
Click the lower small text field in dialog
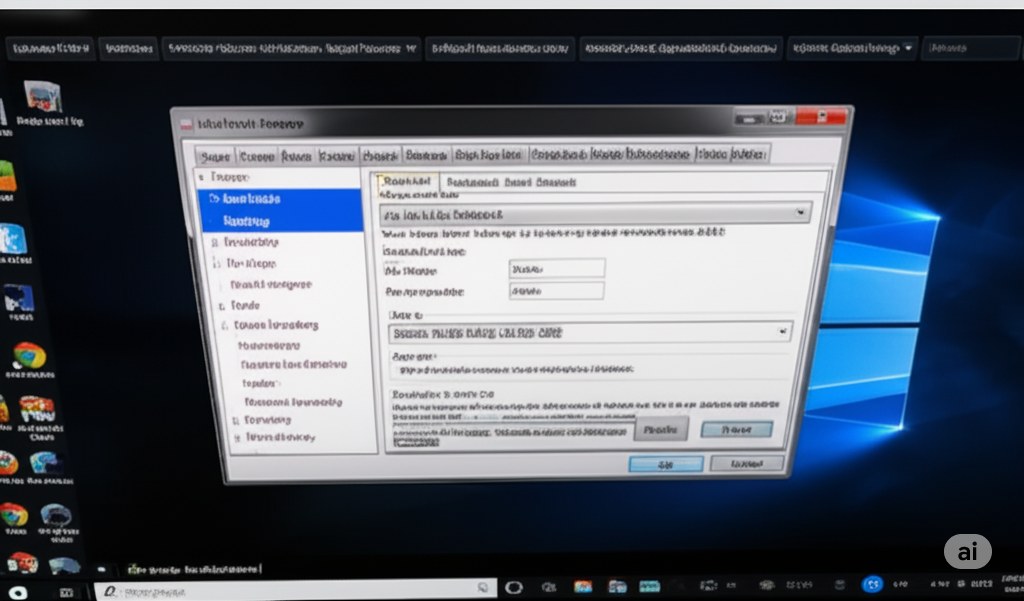(556, 291)
